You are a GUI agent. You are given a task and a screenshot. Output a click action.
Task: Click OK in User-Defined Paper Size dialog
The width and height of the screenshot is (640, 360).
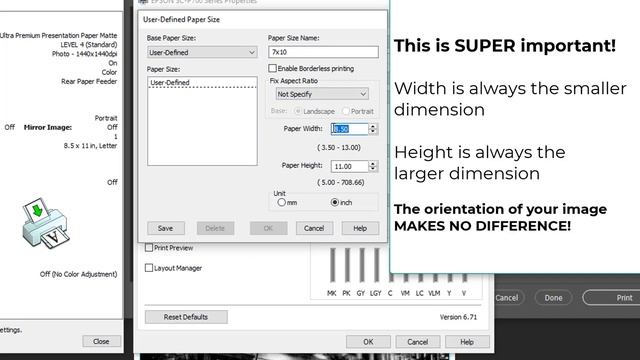point(269,228)
